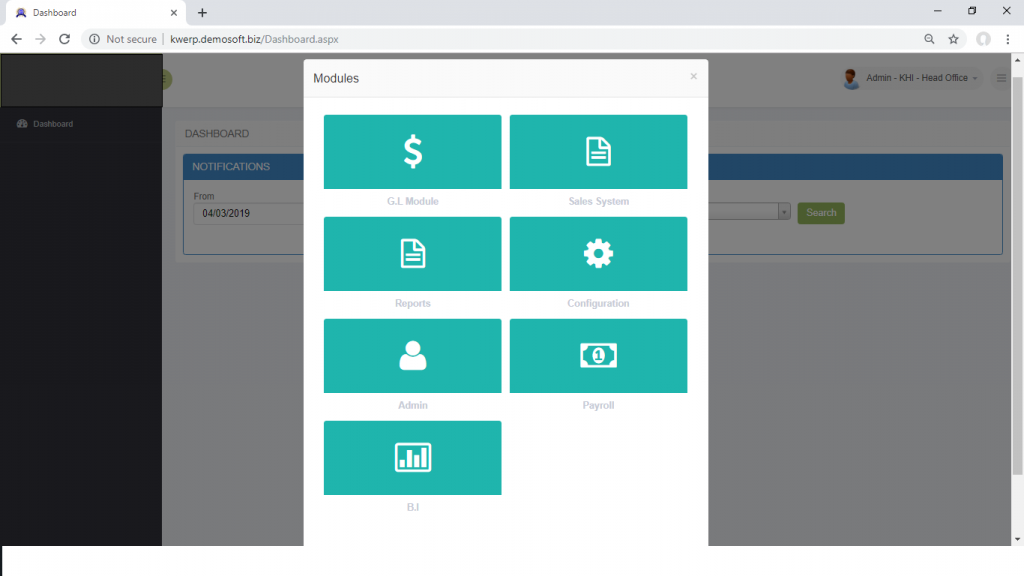
Task: Close the Modules dialog with X
Action: pos(693,76)
